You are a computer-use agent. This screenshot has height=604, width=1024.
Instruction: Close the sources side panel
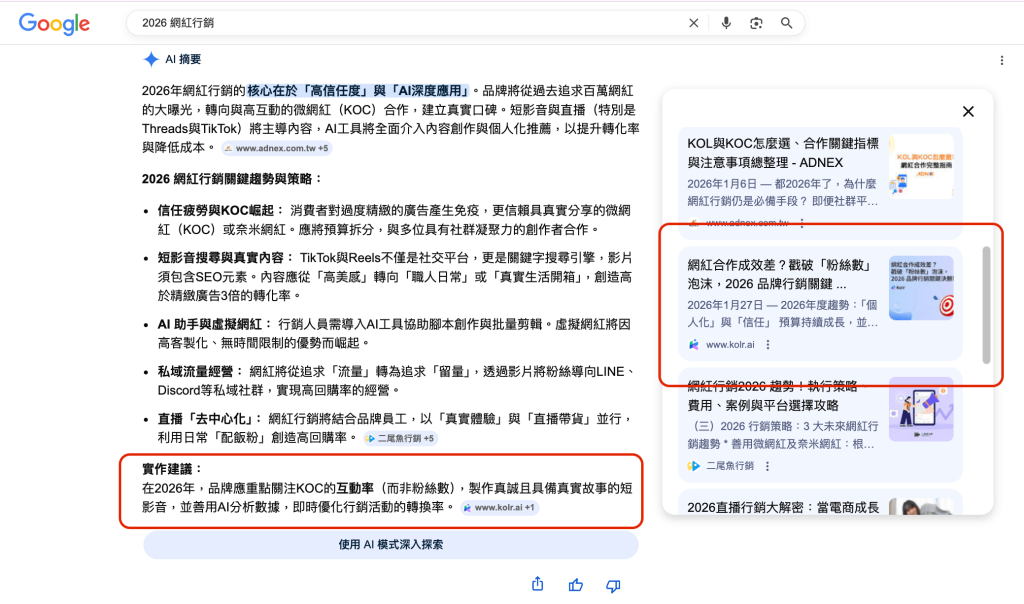click(x=968, y=112)
